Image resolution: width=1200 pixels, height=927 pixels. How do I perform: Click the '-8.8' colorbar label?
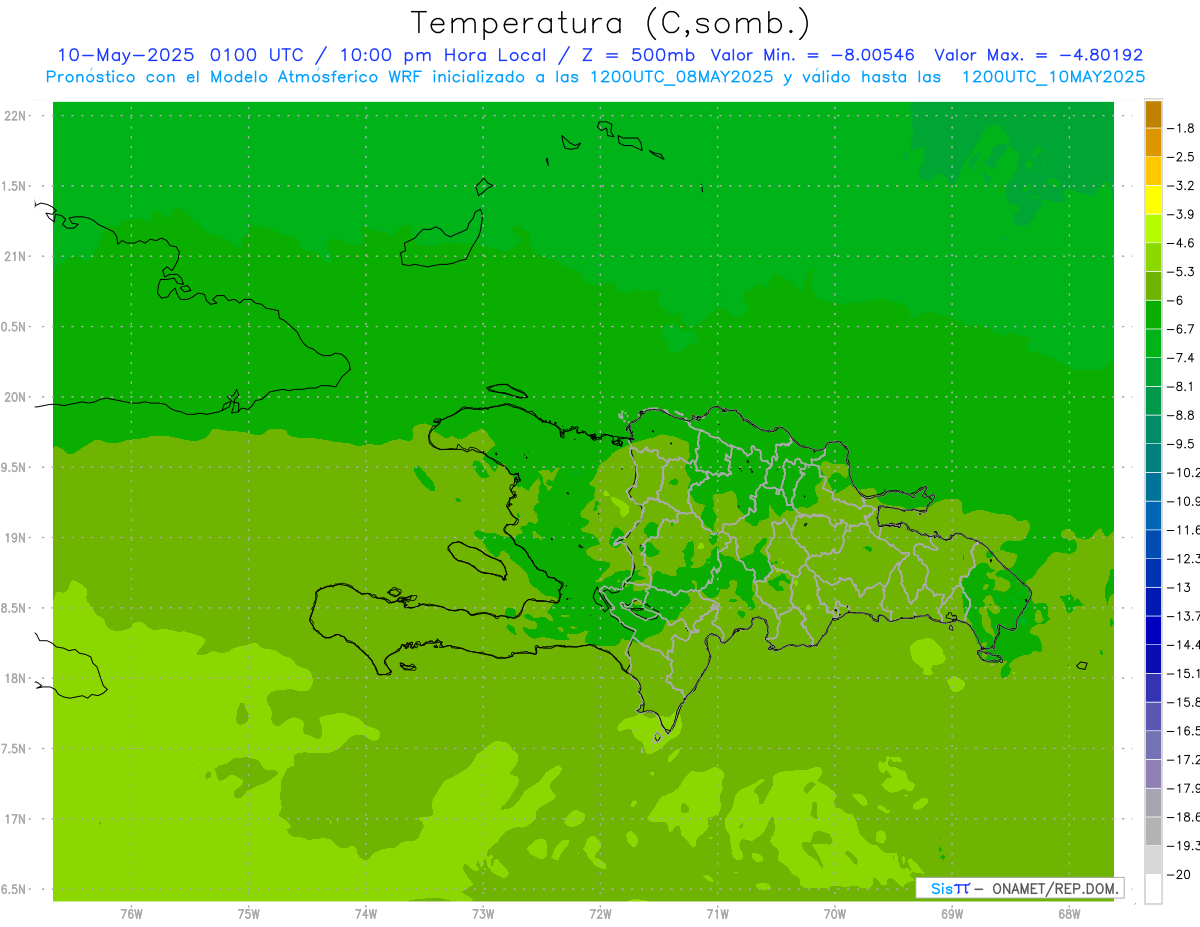pos(1181,415)
